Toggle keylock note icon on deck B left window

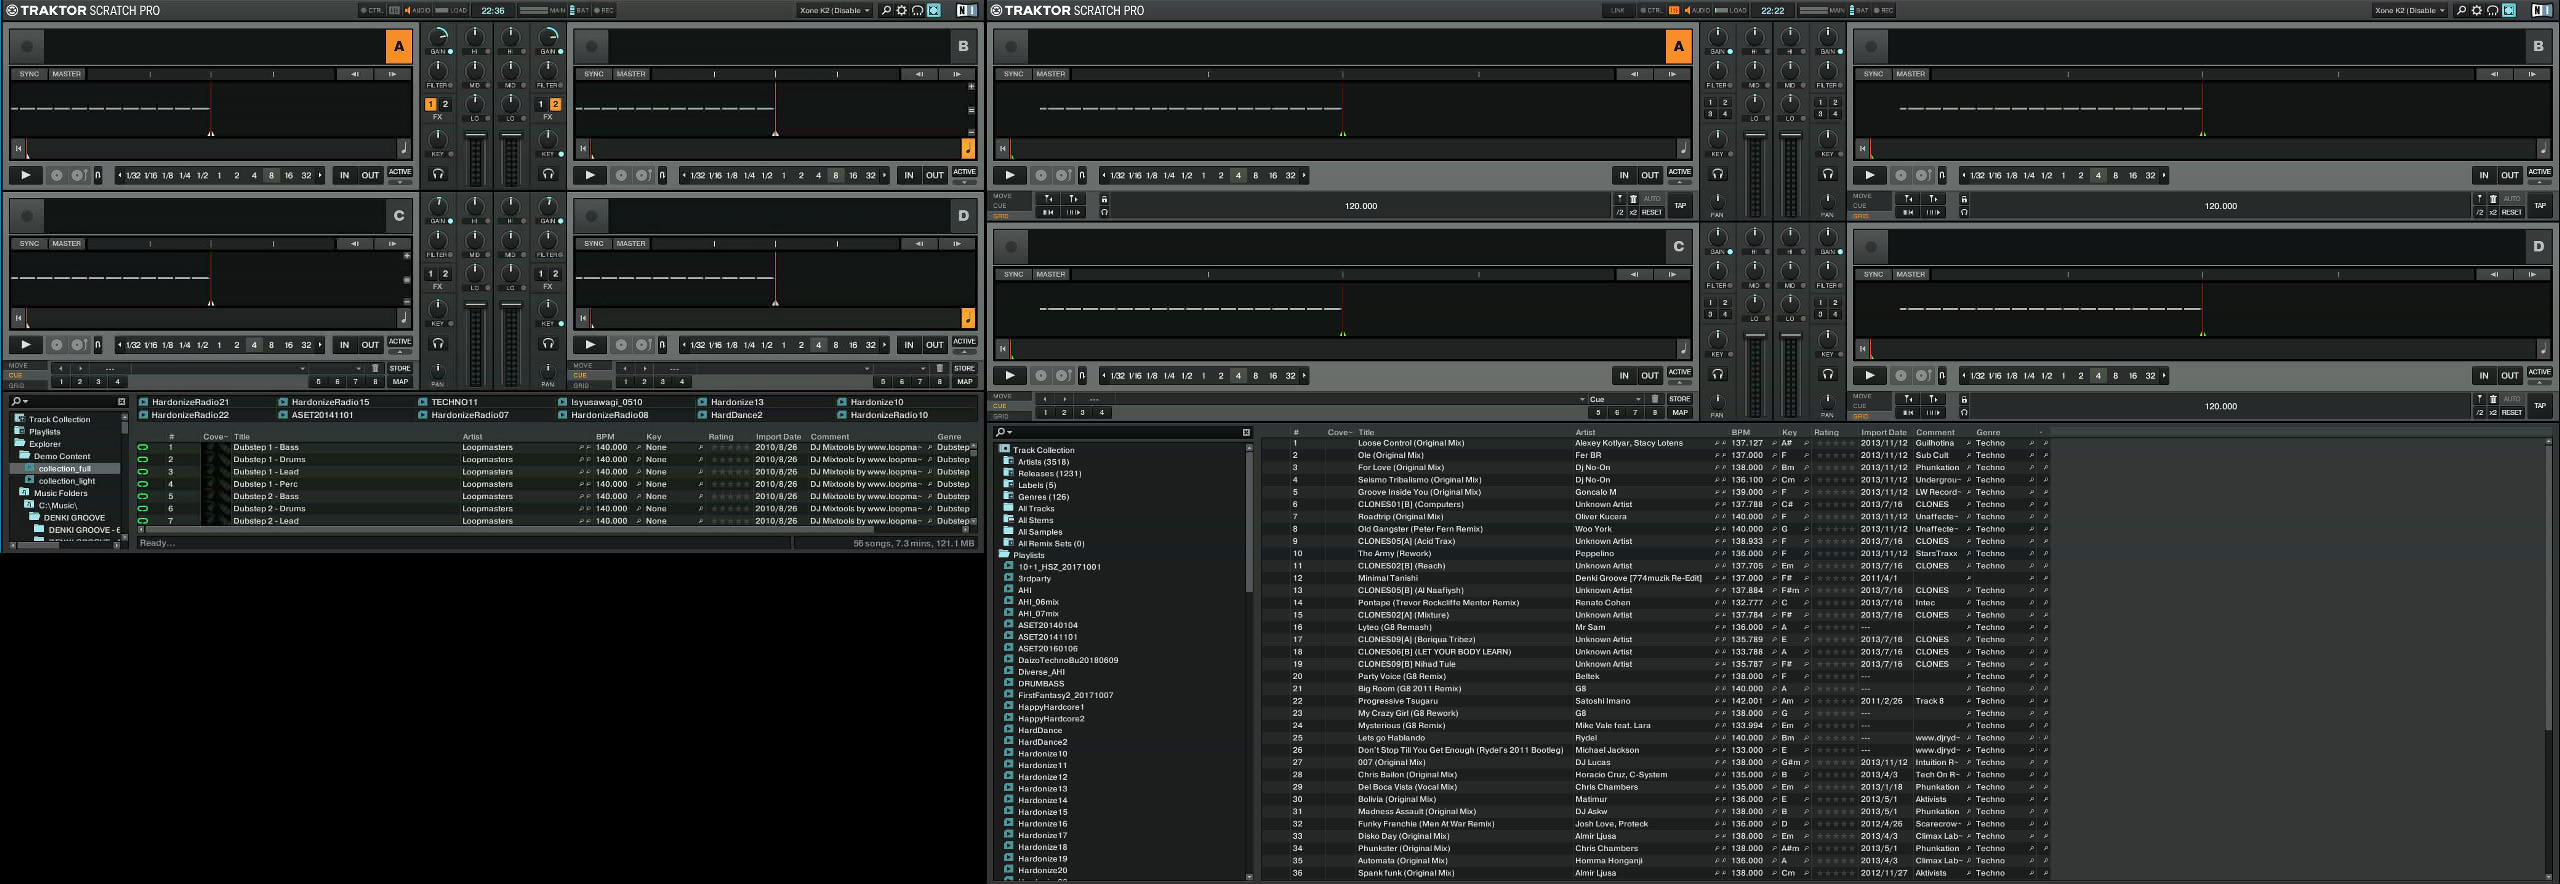[968, 149]
